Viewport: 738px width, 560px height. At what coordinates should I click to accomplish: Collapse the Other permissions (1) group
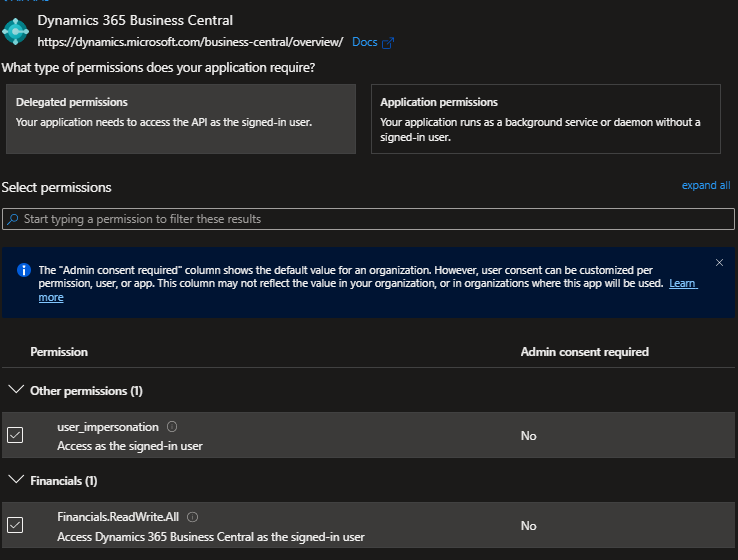tap(16, 390)
